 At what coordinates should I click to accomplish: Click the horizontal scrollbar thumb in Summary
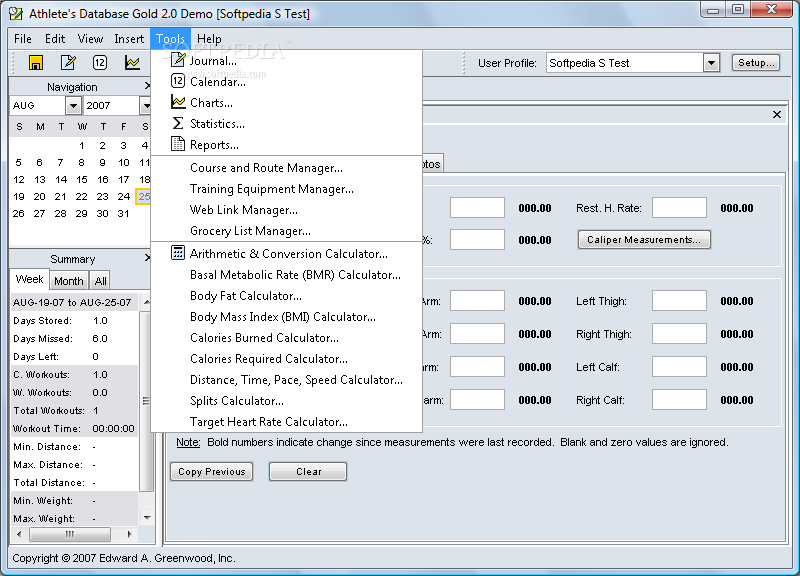click(70, 535)
